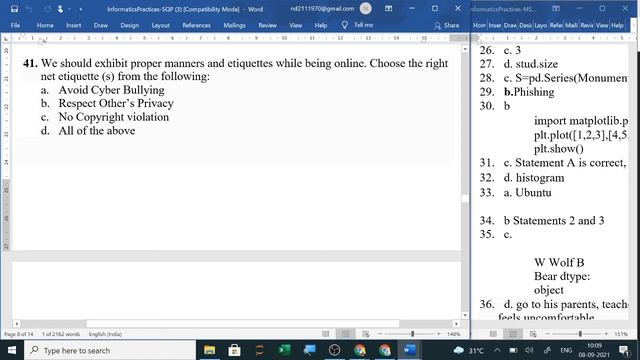Viewport: 640px width, 360px height.
Task: Open the Draw tab in left window
Action: pyautogui.click(x=100, y=25)
